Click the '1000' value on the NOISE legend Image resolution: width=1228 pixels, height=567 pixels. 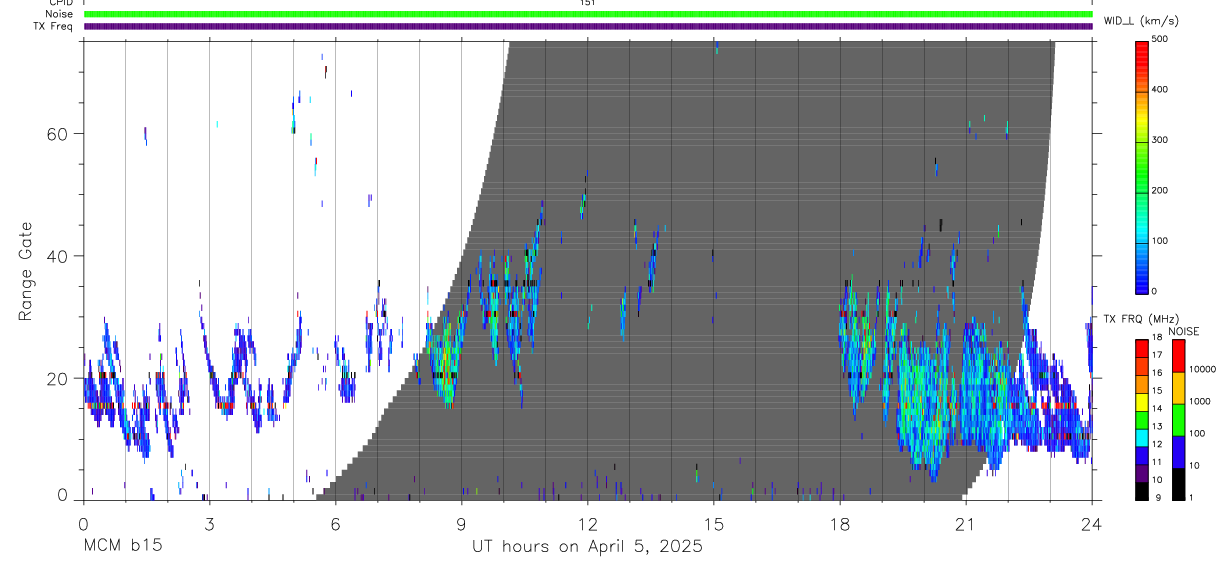(x=1201, y=402)
